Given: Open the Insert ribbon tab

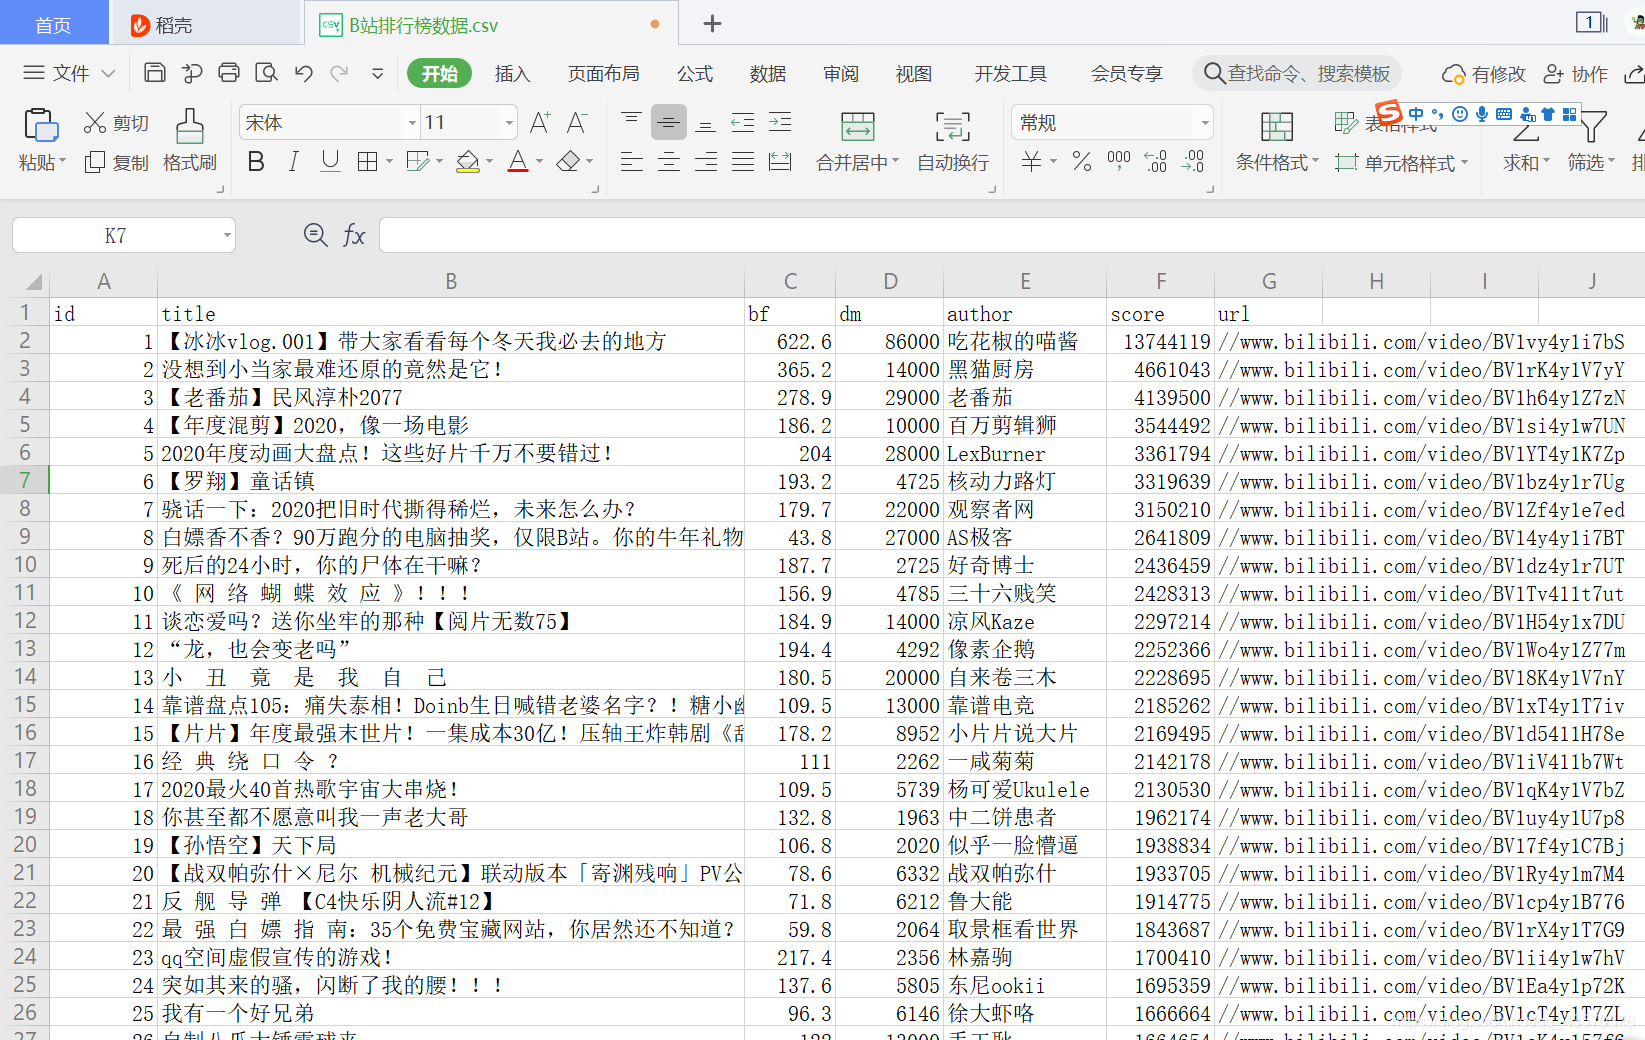Looking at the screenshot, I should tap(512, 74).
